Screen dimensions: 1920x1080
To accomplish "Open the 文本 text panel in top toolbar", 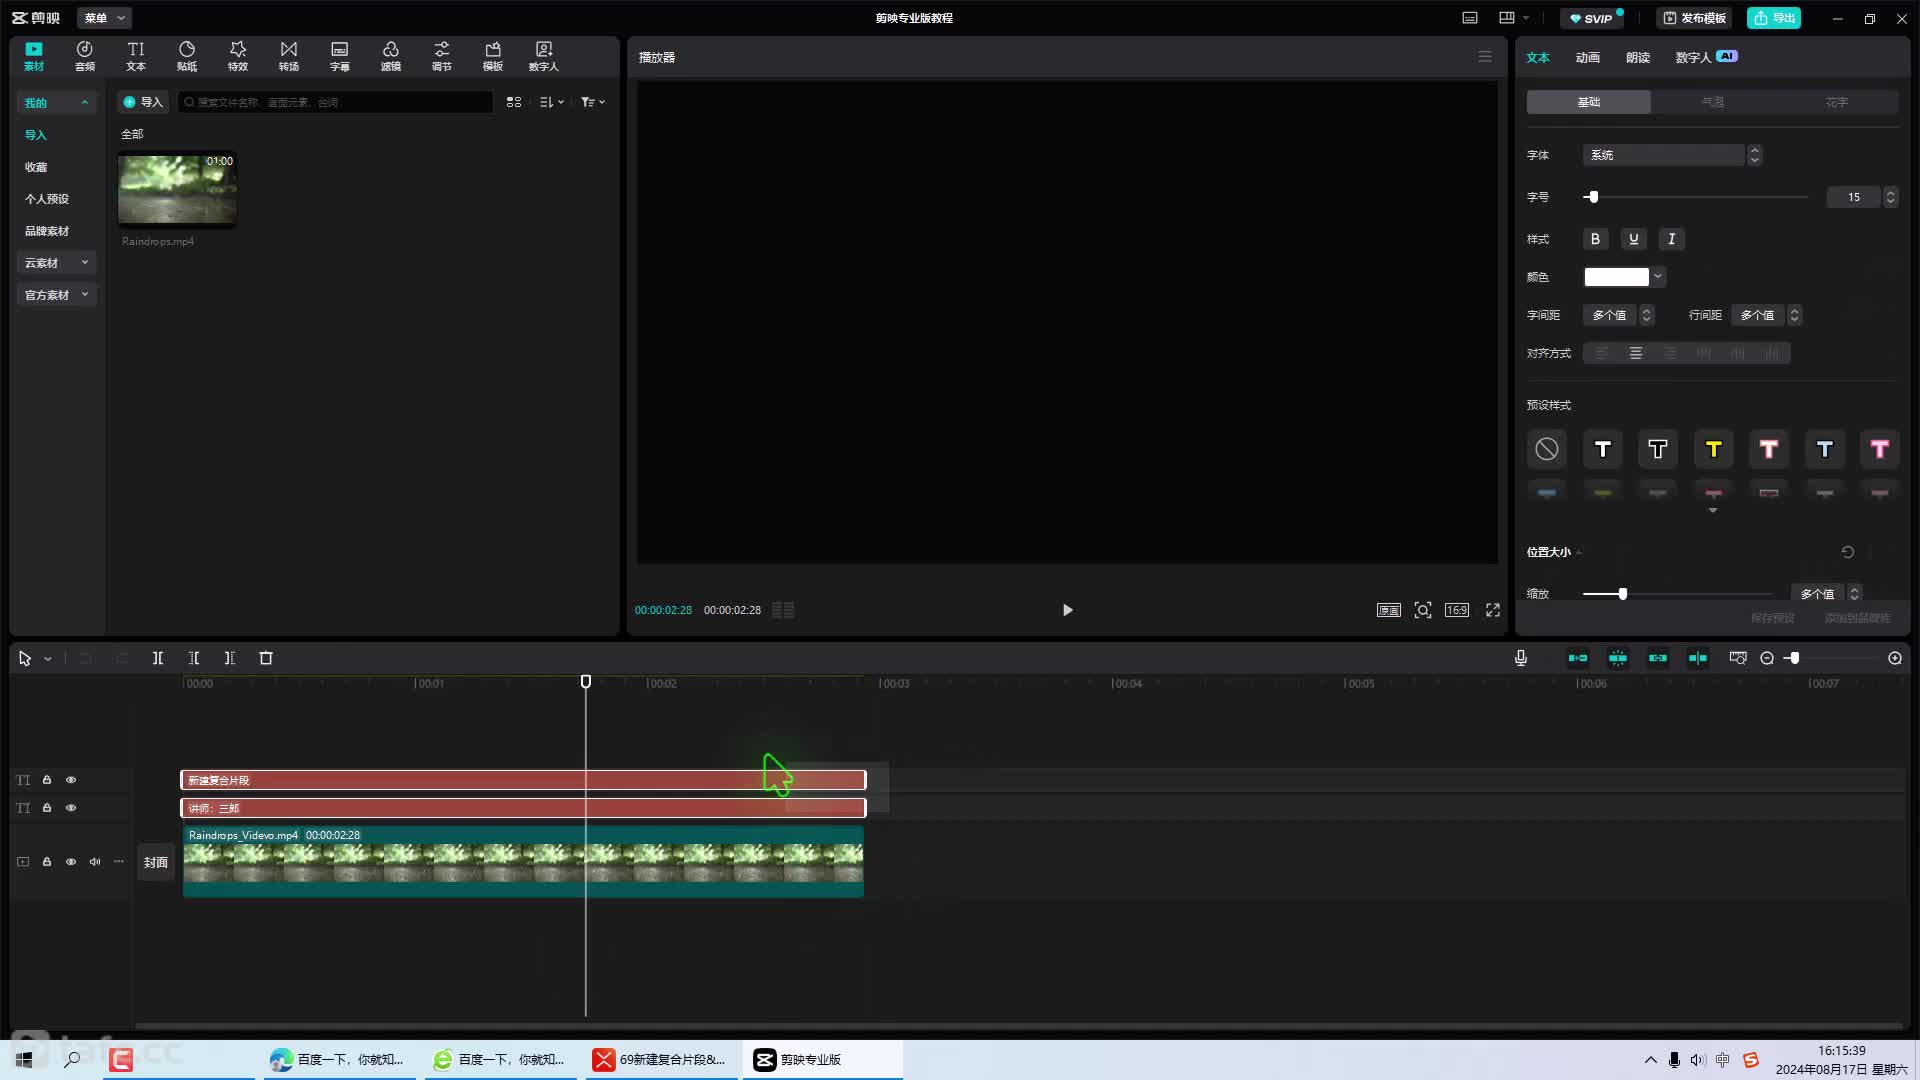I will 136,56.
